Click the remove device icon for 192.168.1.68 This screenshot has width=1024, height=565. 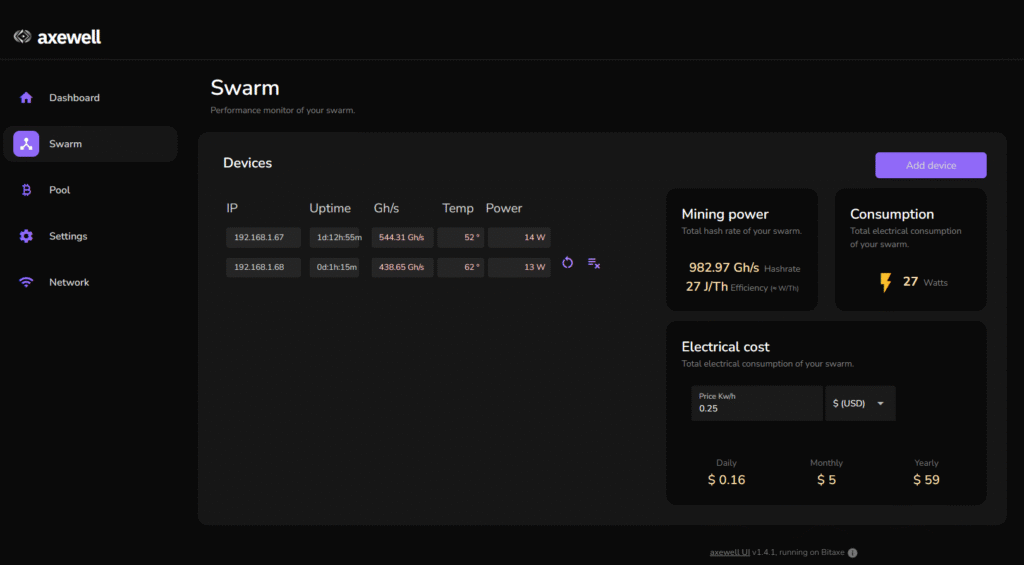coord(594,263)
